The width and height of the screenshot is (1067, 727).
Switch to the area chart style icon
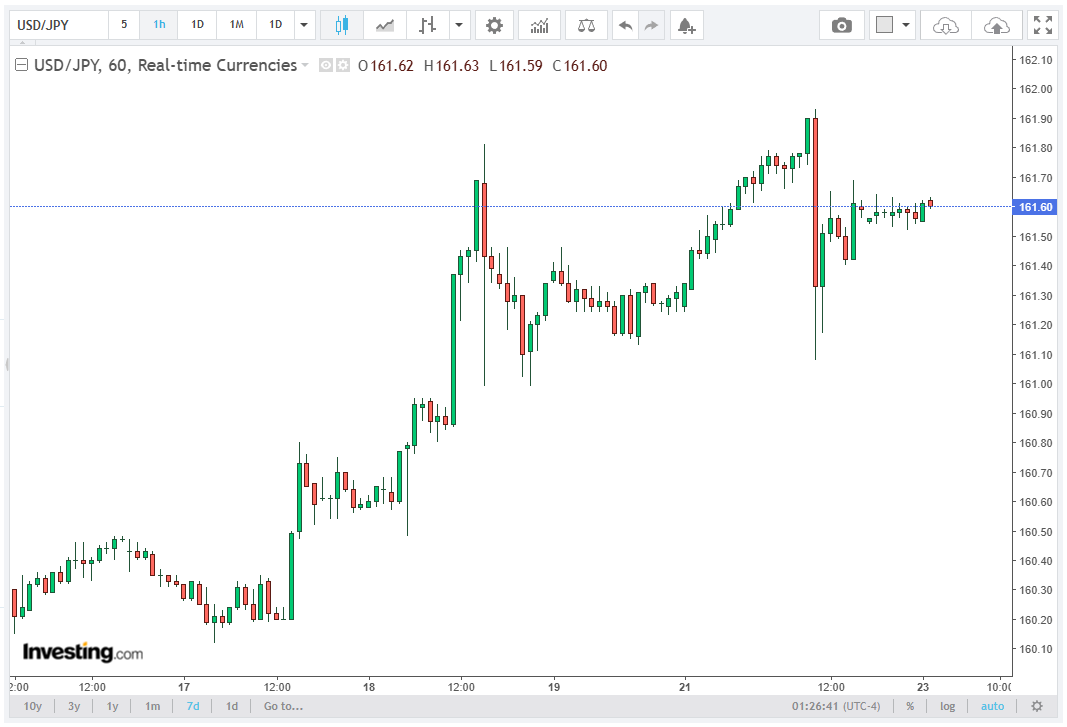(384, 26)
